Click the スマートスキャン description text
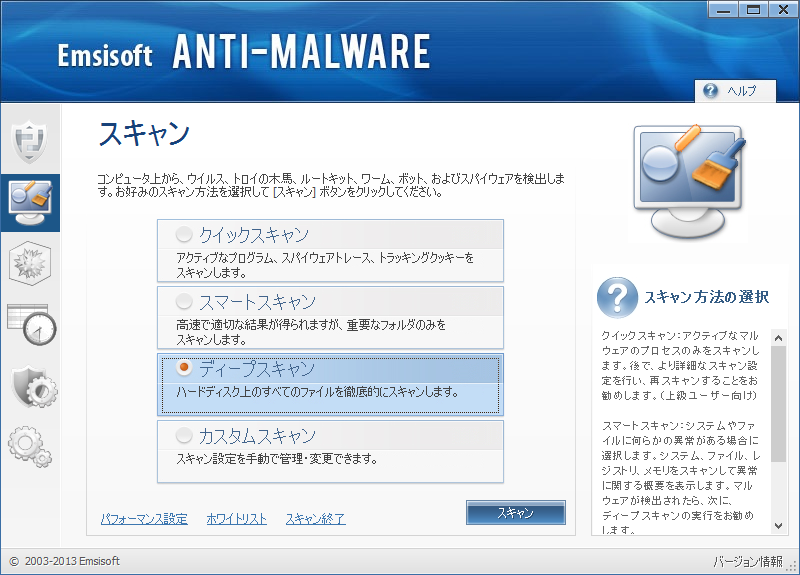 311,332
